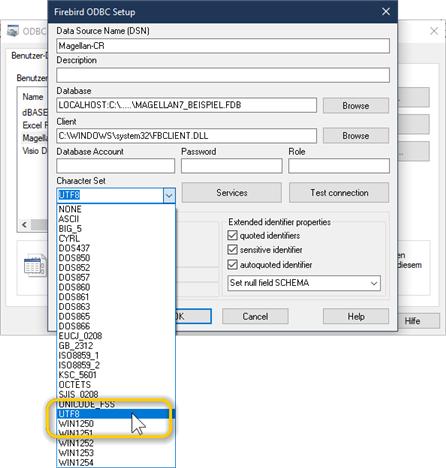Viewport: 446px width, 468px height.
Task: Click the Hilfe button in ODBC window
Action: click(419, 321)
